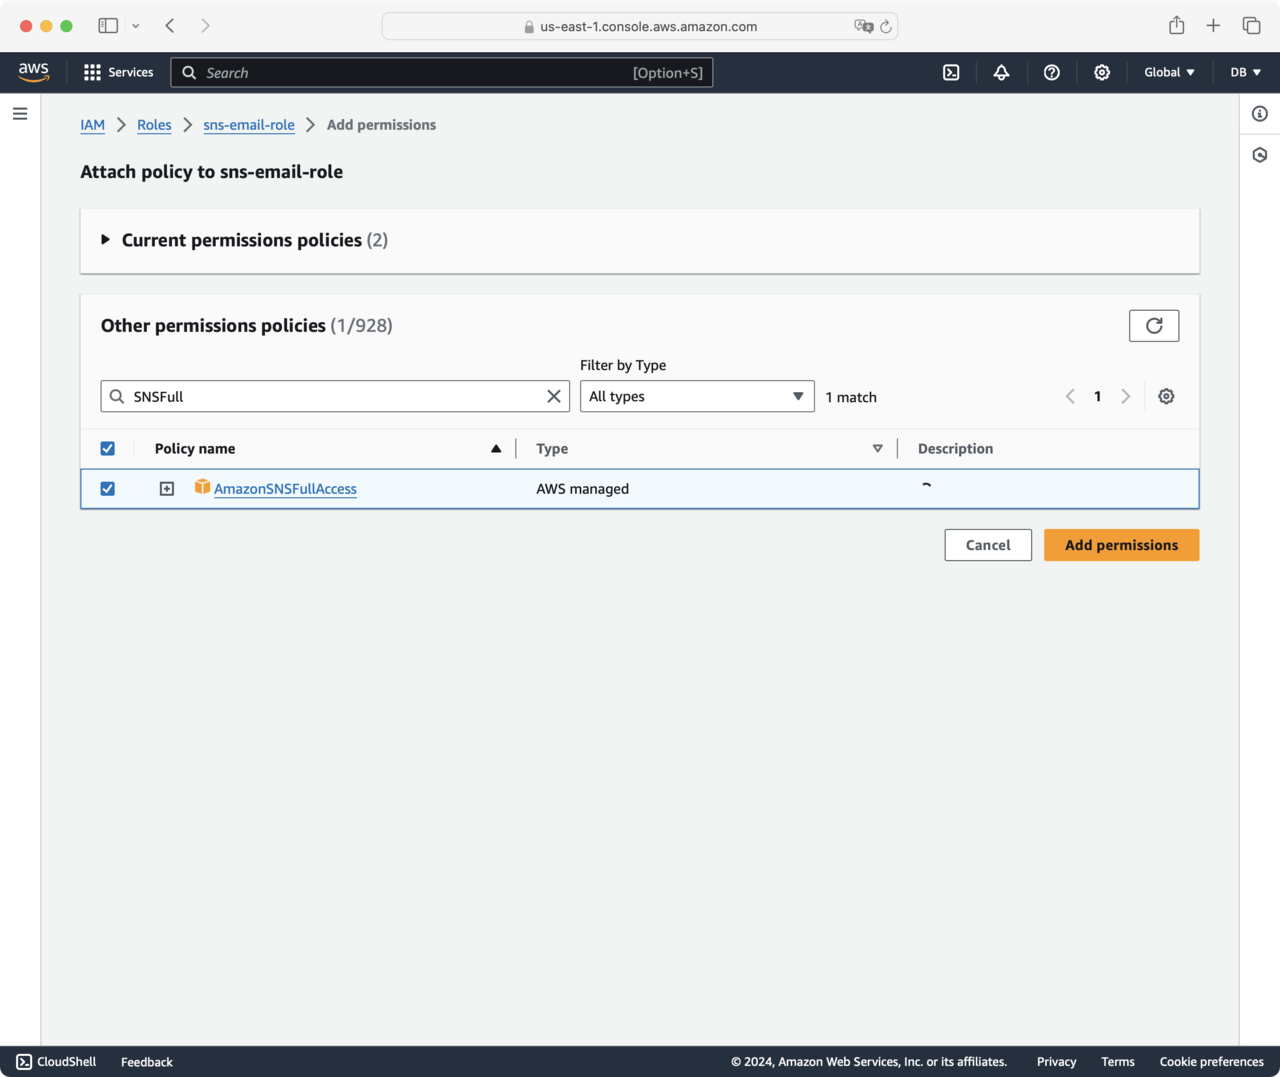The height and width of the screenshot is (1077, 1280).
Task: Open table preferences gear icon
Action: (x=1166, y=397)
